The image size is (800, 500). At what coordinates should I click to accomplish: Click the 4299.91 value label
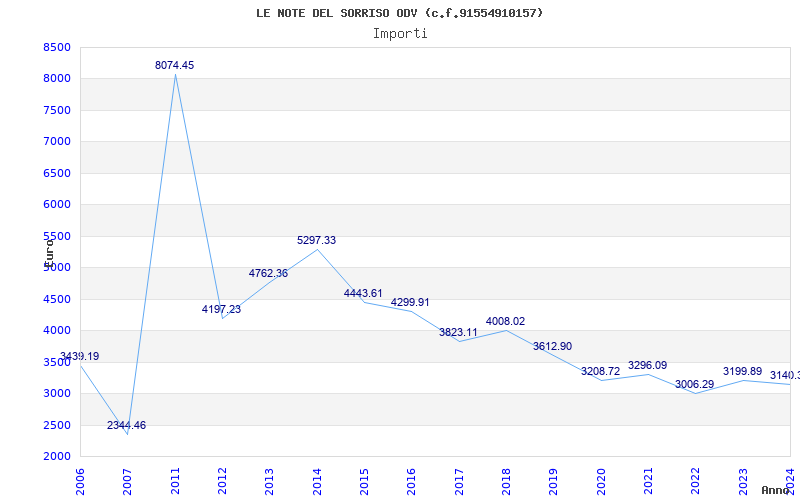(x=410, y=303)
